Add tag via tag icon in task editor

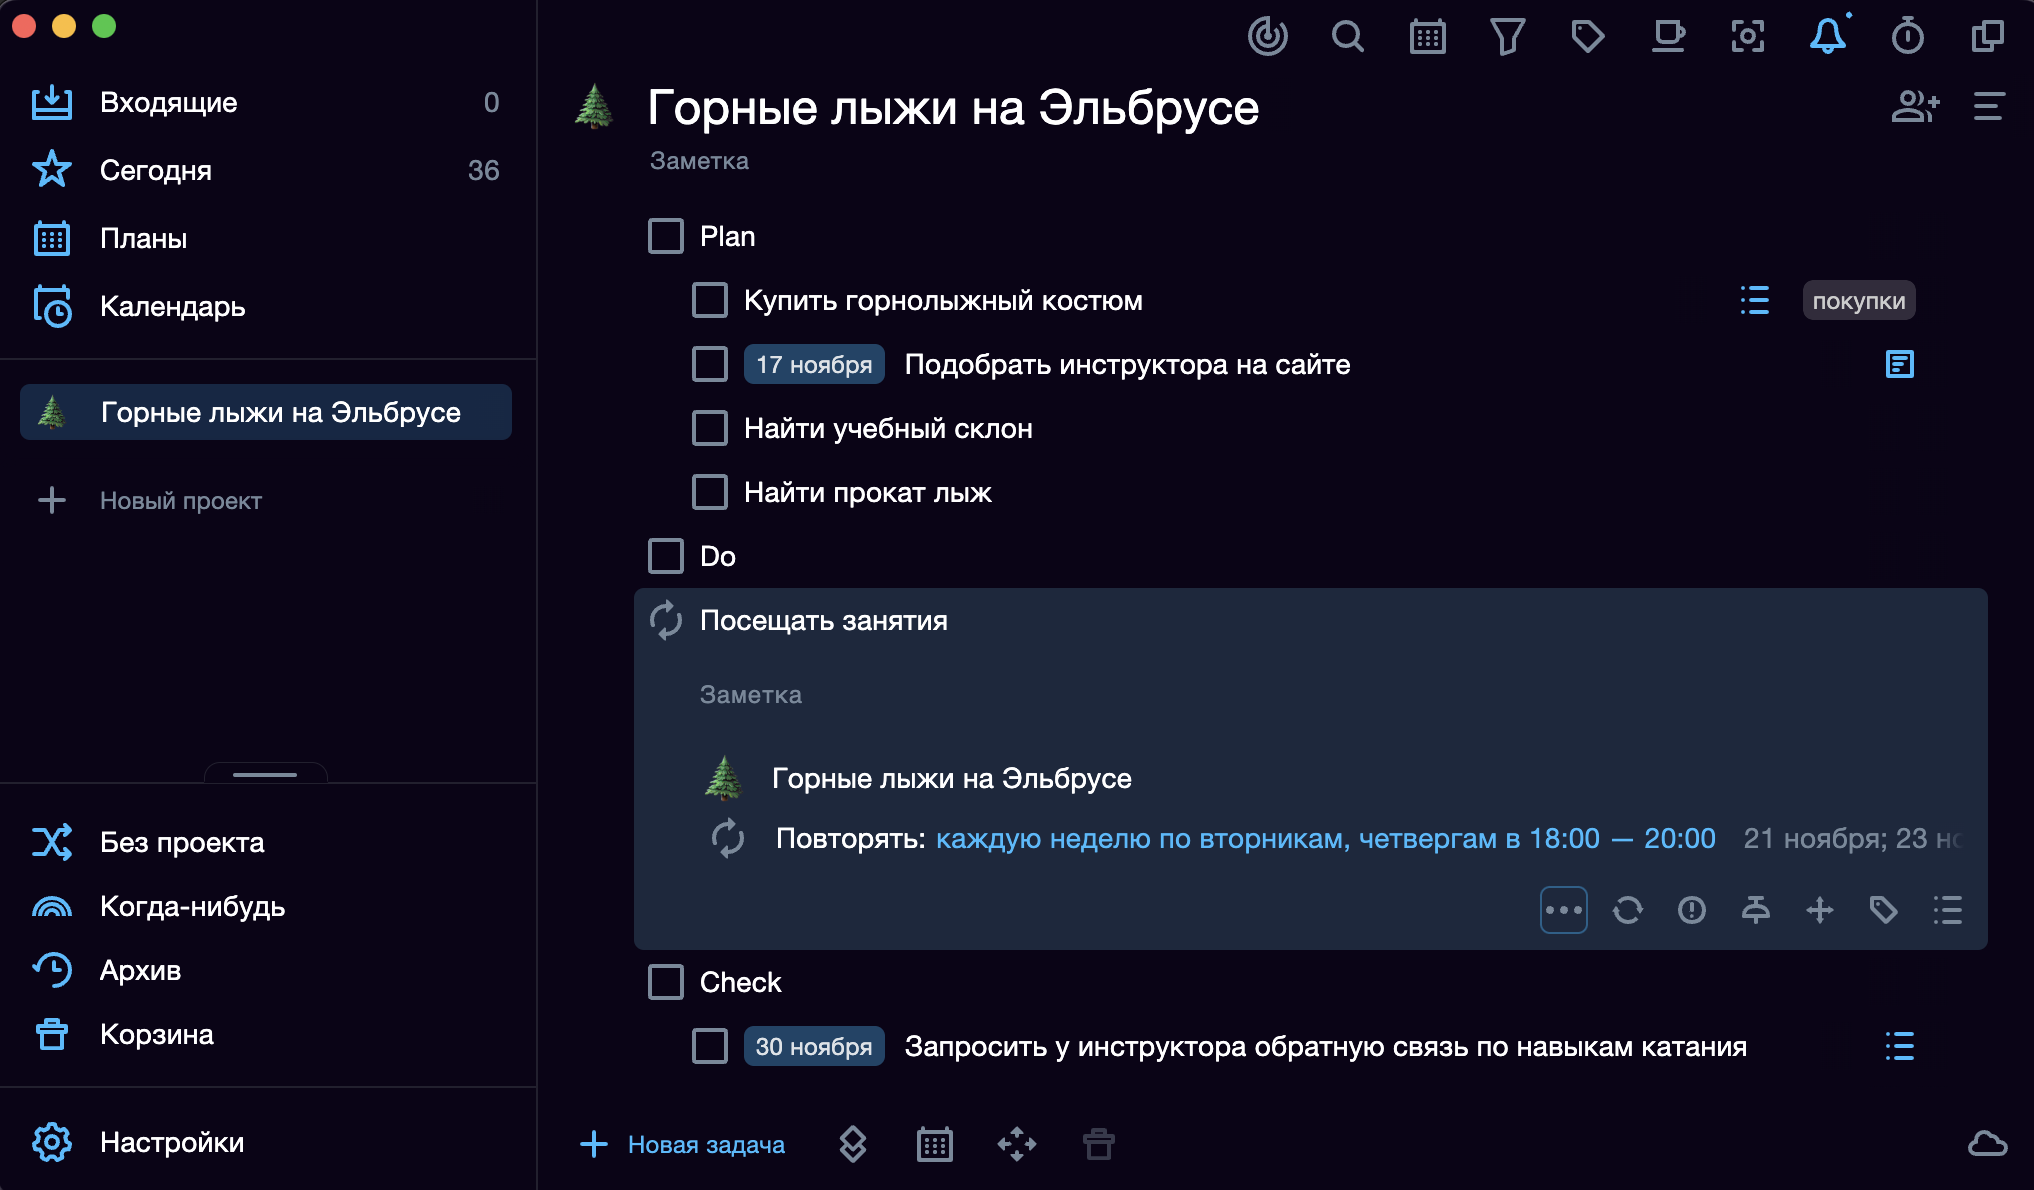coord(1884,910)
